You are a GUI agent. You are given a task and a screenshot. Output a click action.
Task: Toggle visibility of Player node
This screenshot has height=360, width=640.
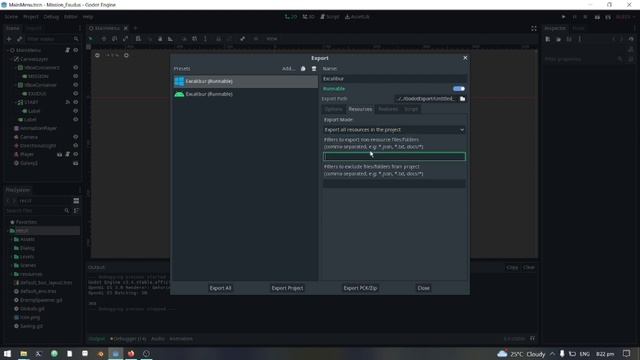click(76, 154)
